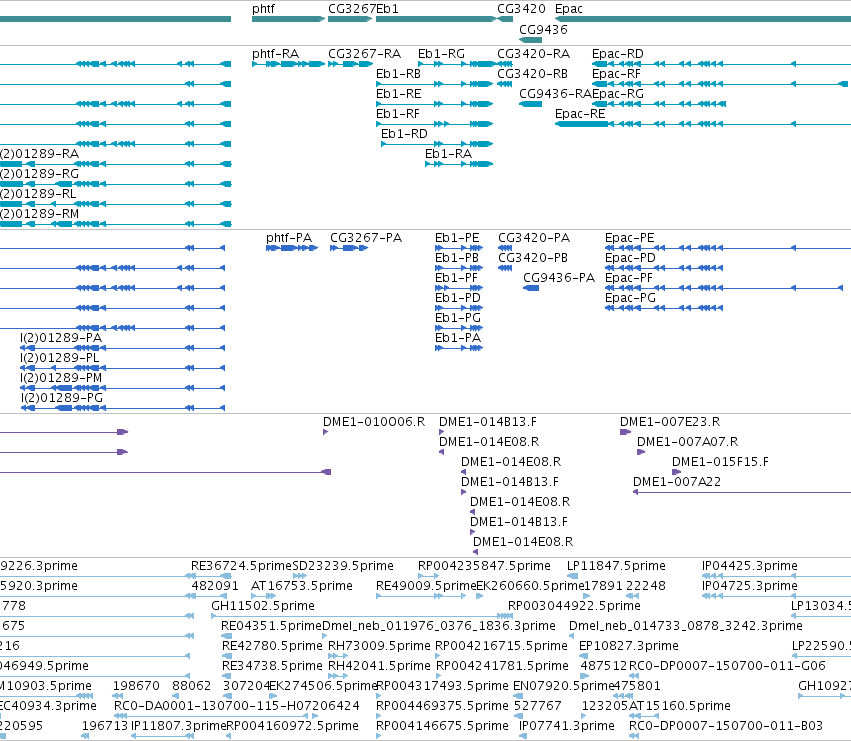
Task: Click EST EN07920.5prime label
Action: click(563, 686)
